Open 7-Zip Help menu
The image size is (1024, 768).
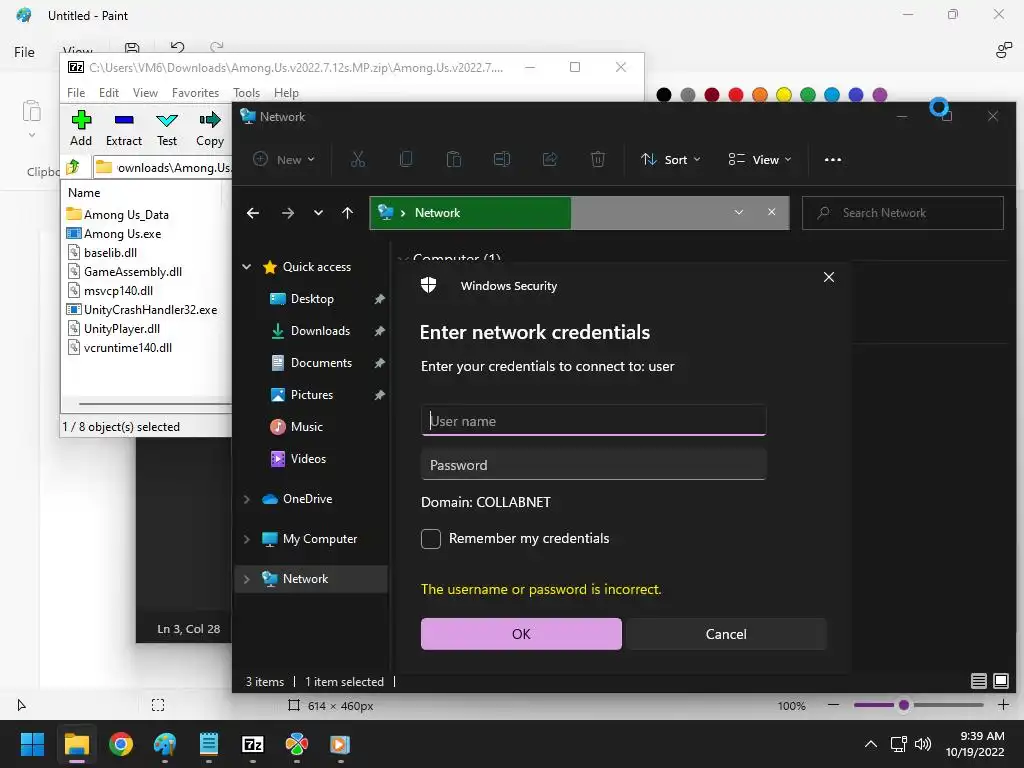point(286,93)
